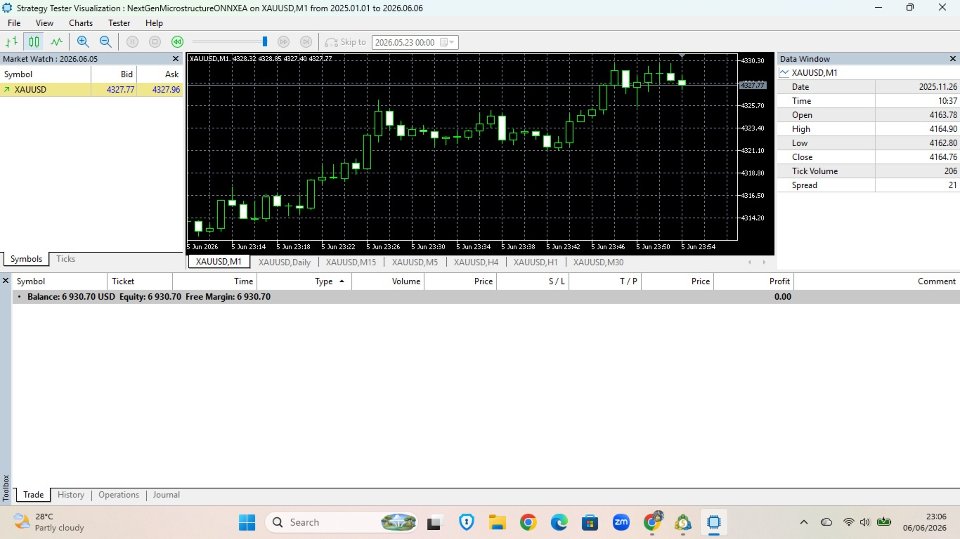
Task: Open File Explorer from taskbar
Action: coord(497,522)
